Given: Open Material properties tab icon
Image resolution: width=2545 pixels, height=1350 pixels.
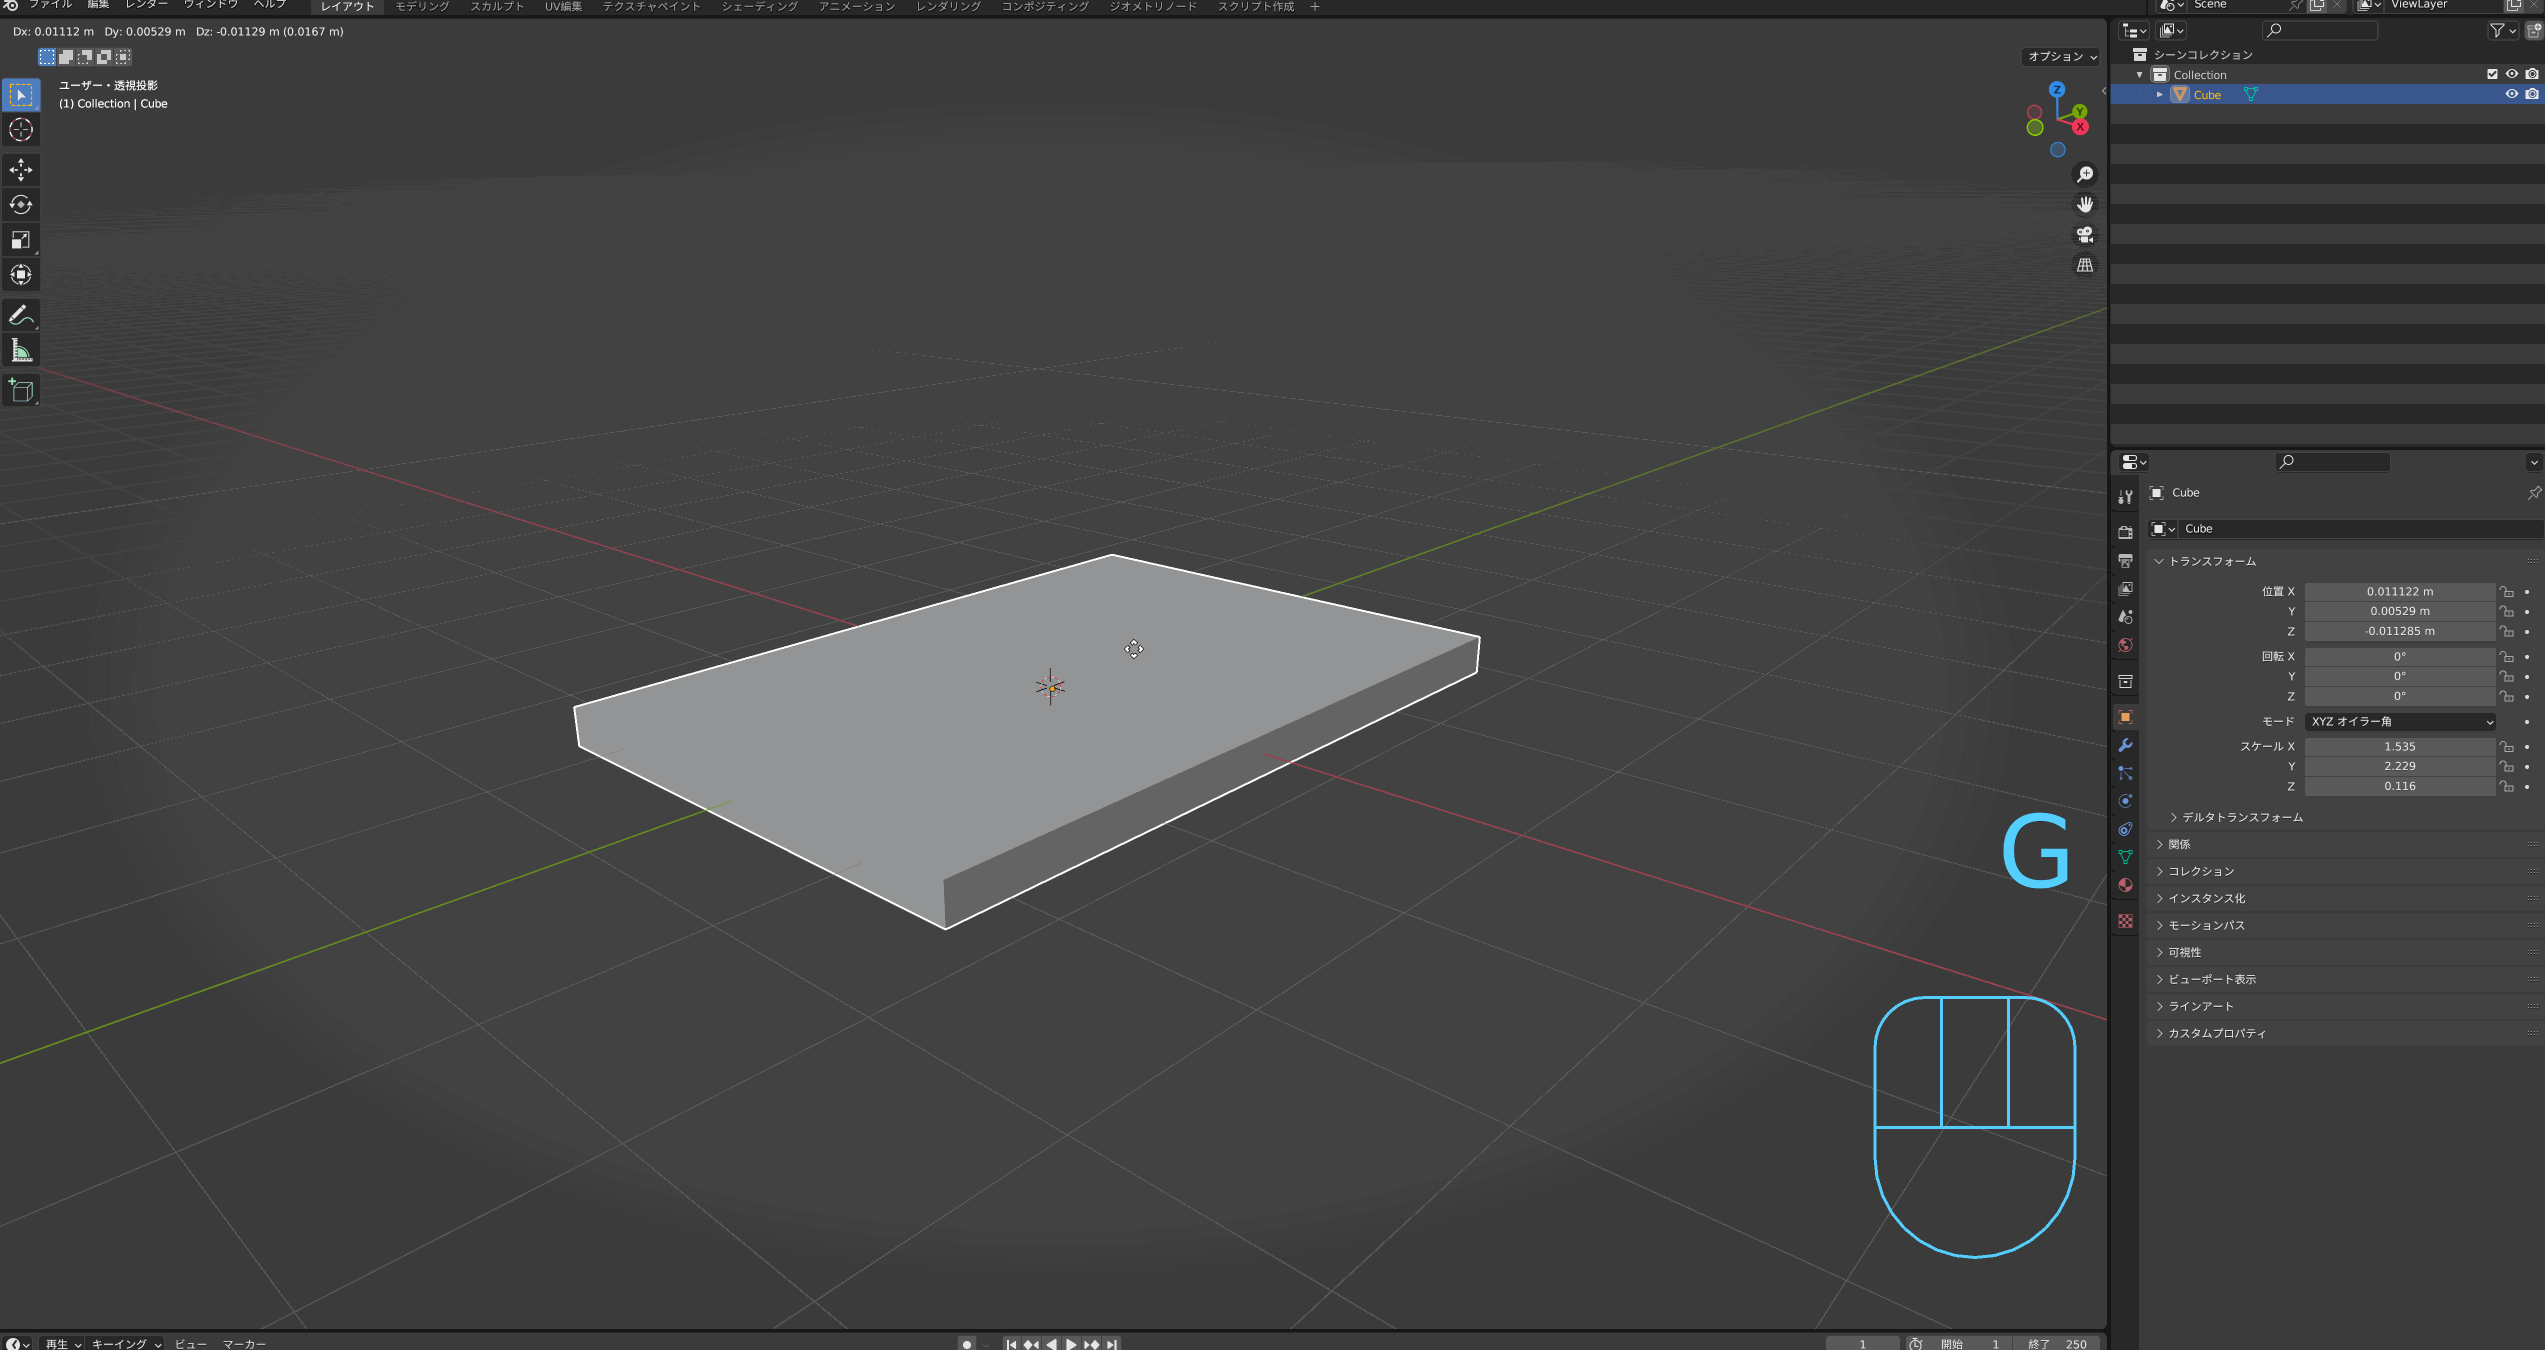Looking at the screenshot, I should pyautogui.click(x=2126, y=885).
